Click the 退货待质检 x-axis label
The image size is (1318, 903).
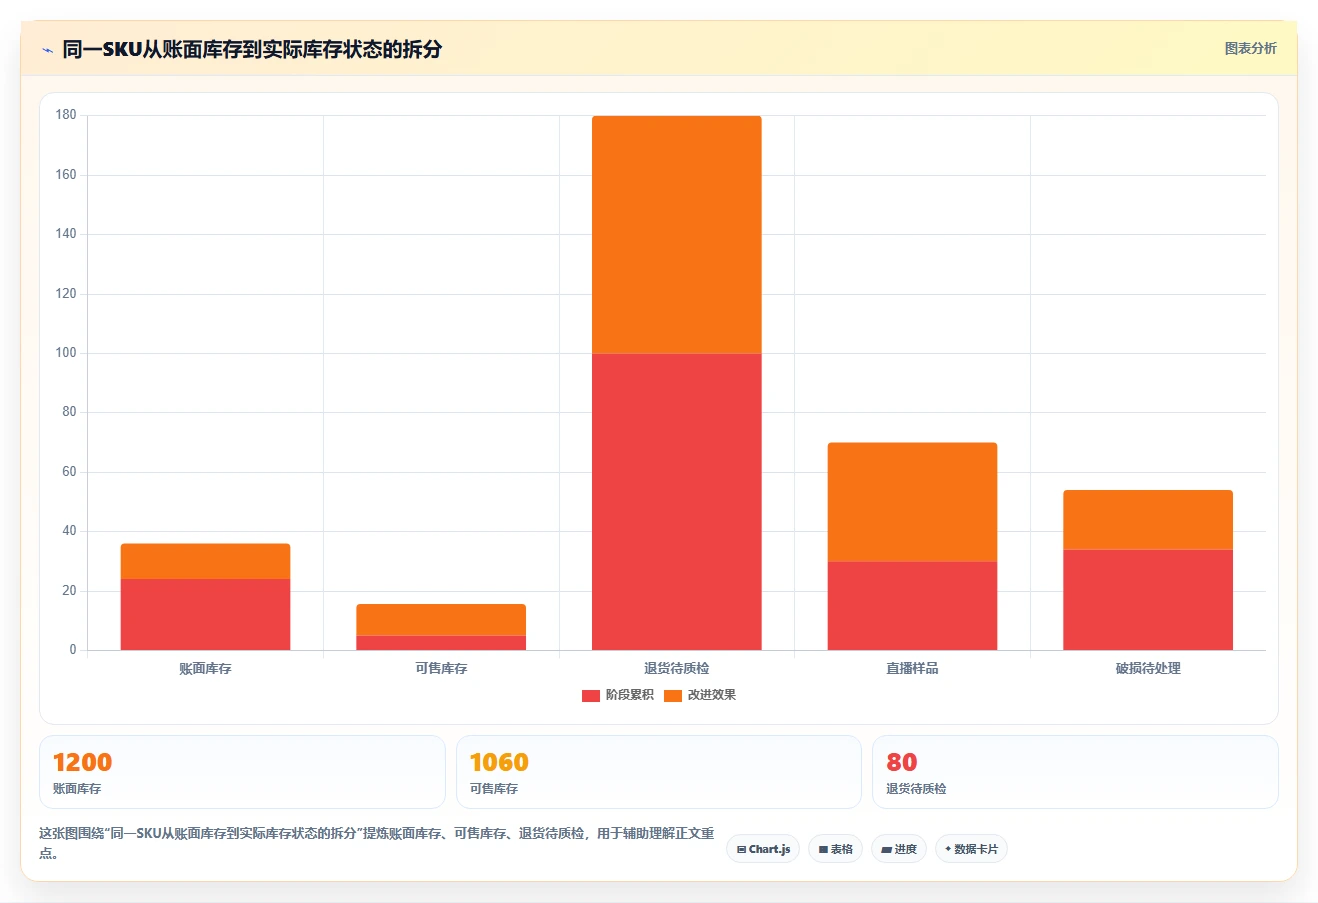tap(677, 668)
